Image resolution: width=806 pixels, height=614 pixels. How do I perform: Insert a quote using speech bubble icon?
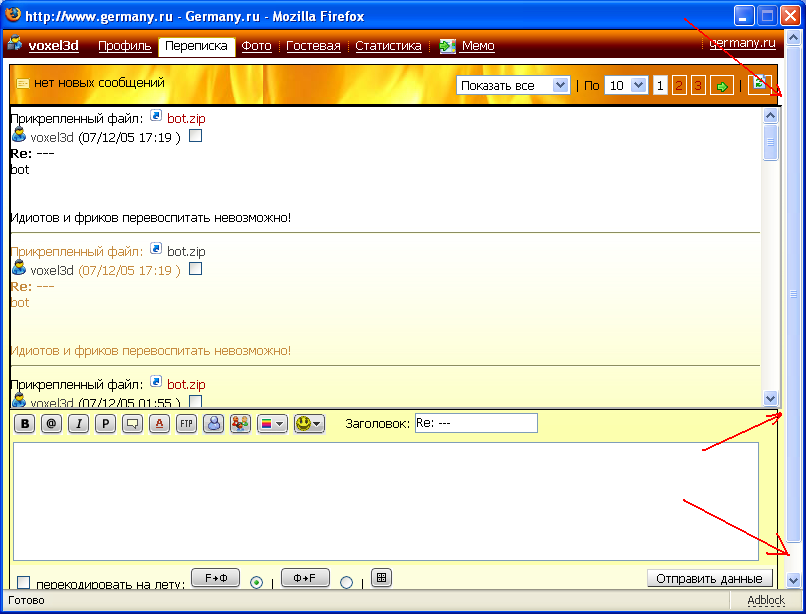pos(132,423)
